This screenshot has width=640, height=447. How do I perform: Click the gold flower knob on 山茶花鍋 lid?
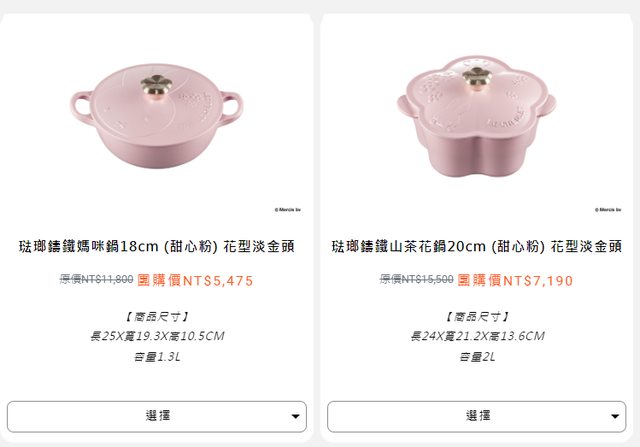[476, 80]
